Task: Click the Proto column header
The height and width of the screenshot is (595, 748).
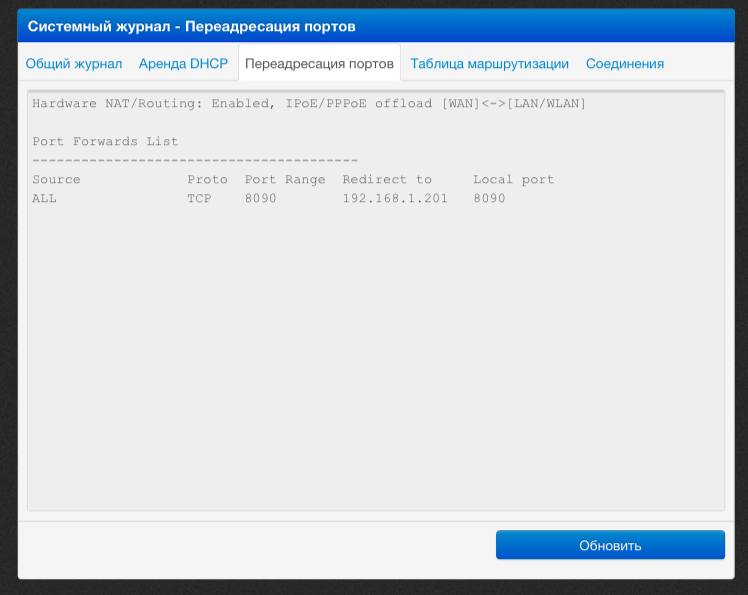Action: click(207, 179)
